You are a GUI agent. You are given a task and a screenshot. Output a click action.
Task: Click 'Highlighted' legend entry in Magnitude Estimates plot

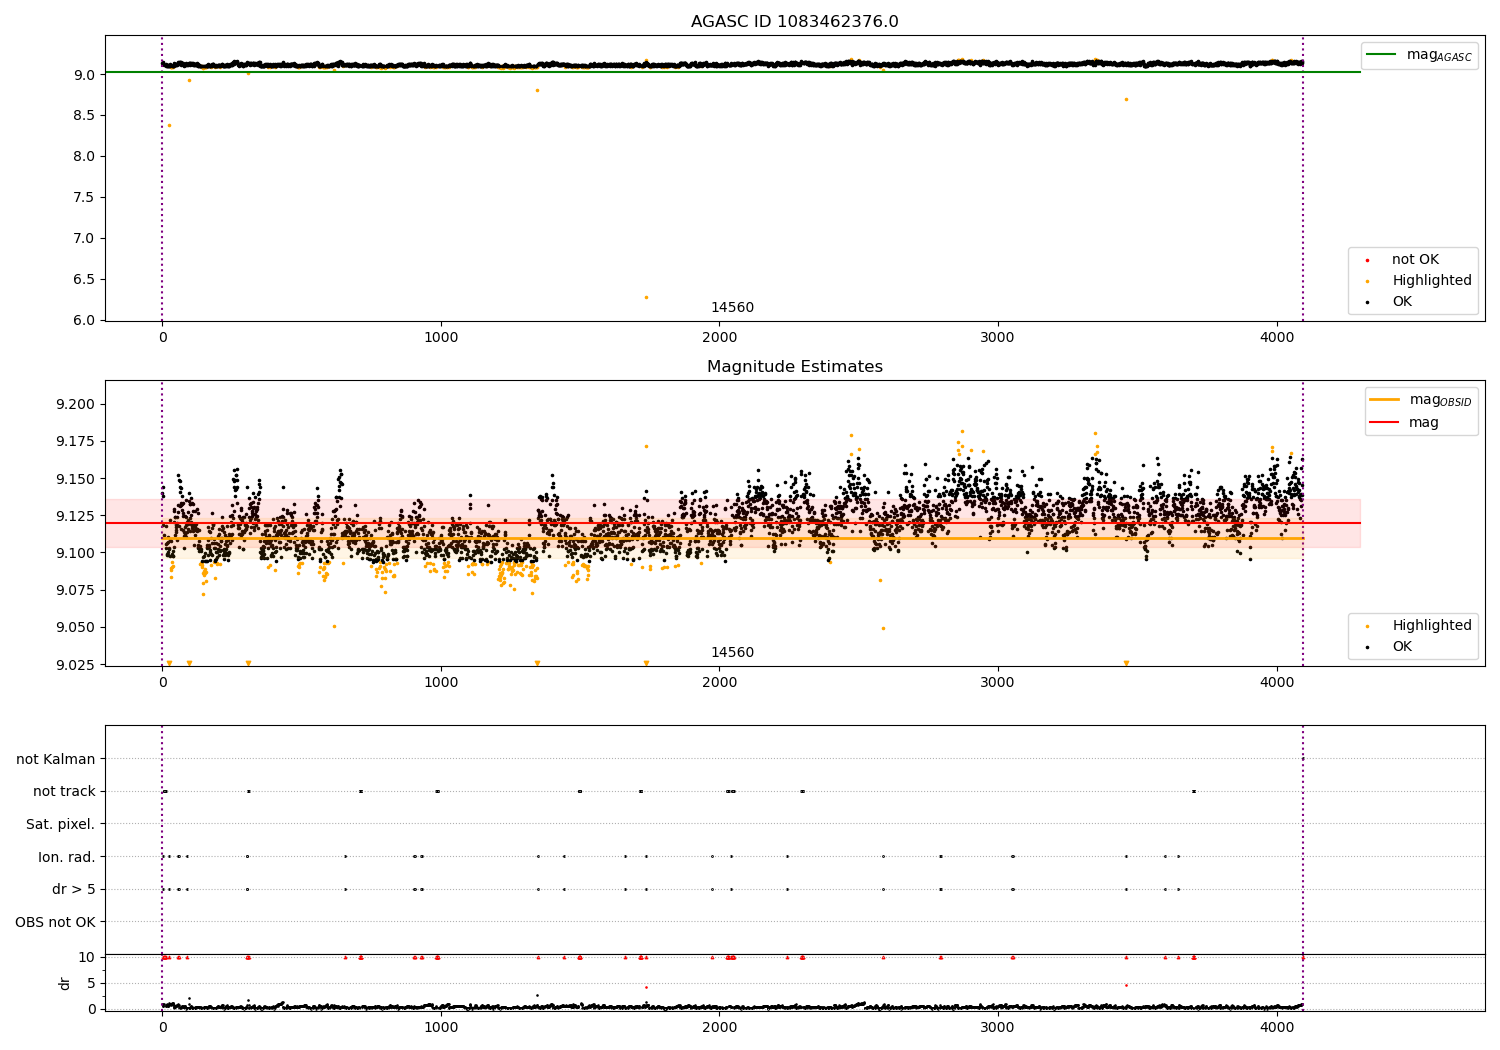(x=1430, y=626)
